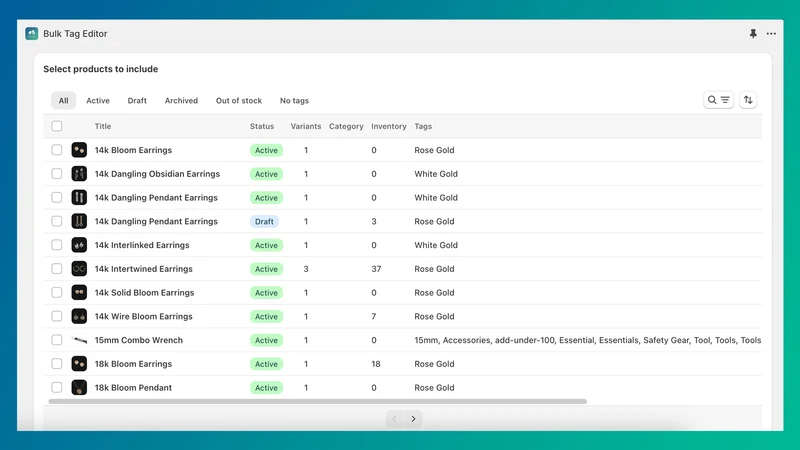Show the Out of stock tab

click(x=239, y=101)
